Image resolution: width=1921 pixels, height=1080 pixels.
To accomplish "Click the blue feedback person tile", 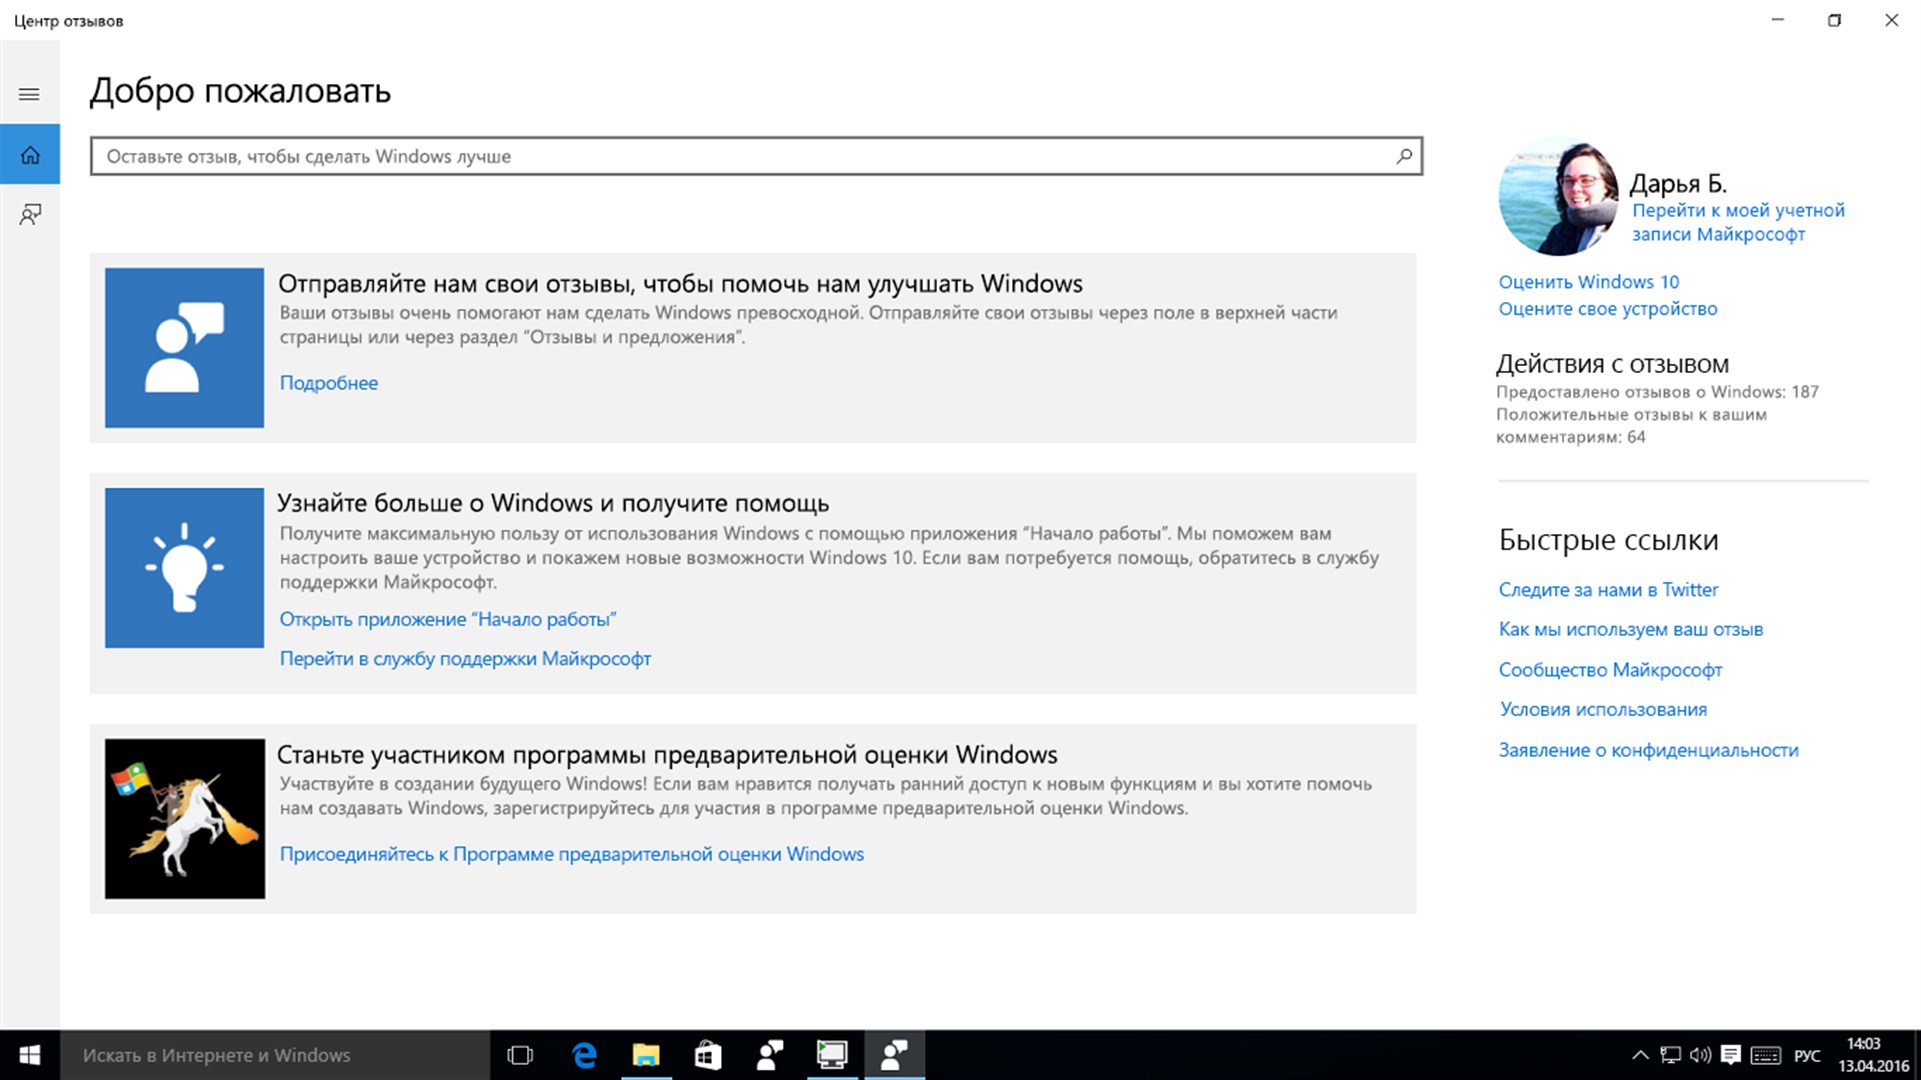I will [x=184, y=347].
